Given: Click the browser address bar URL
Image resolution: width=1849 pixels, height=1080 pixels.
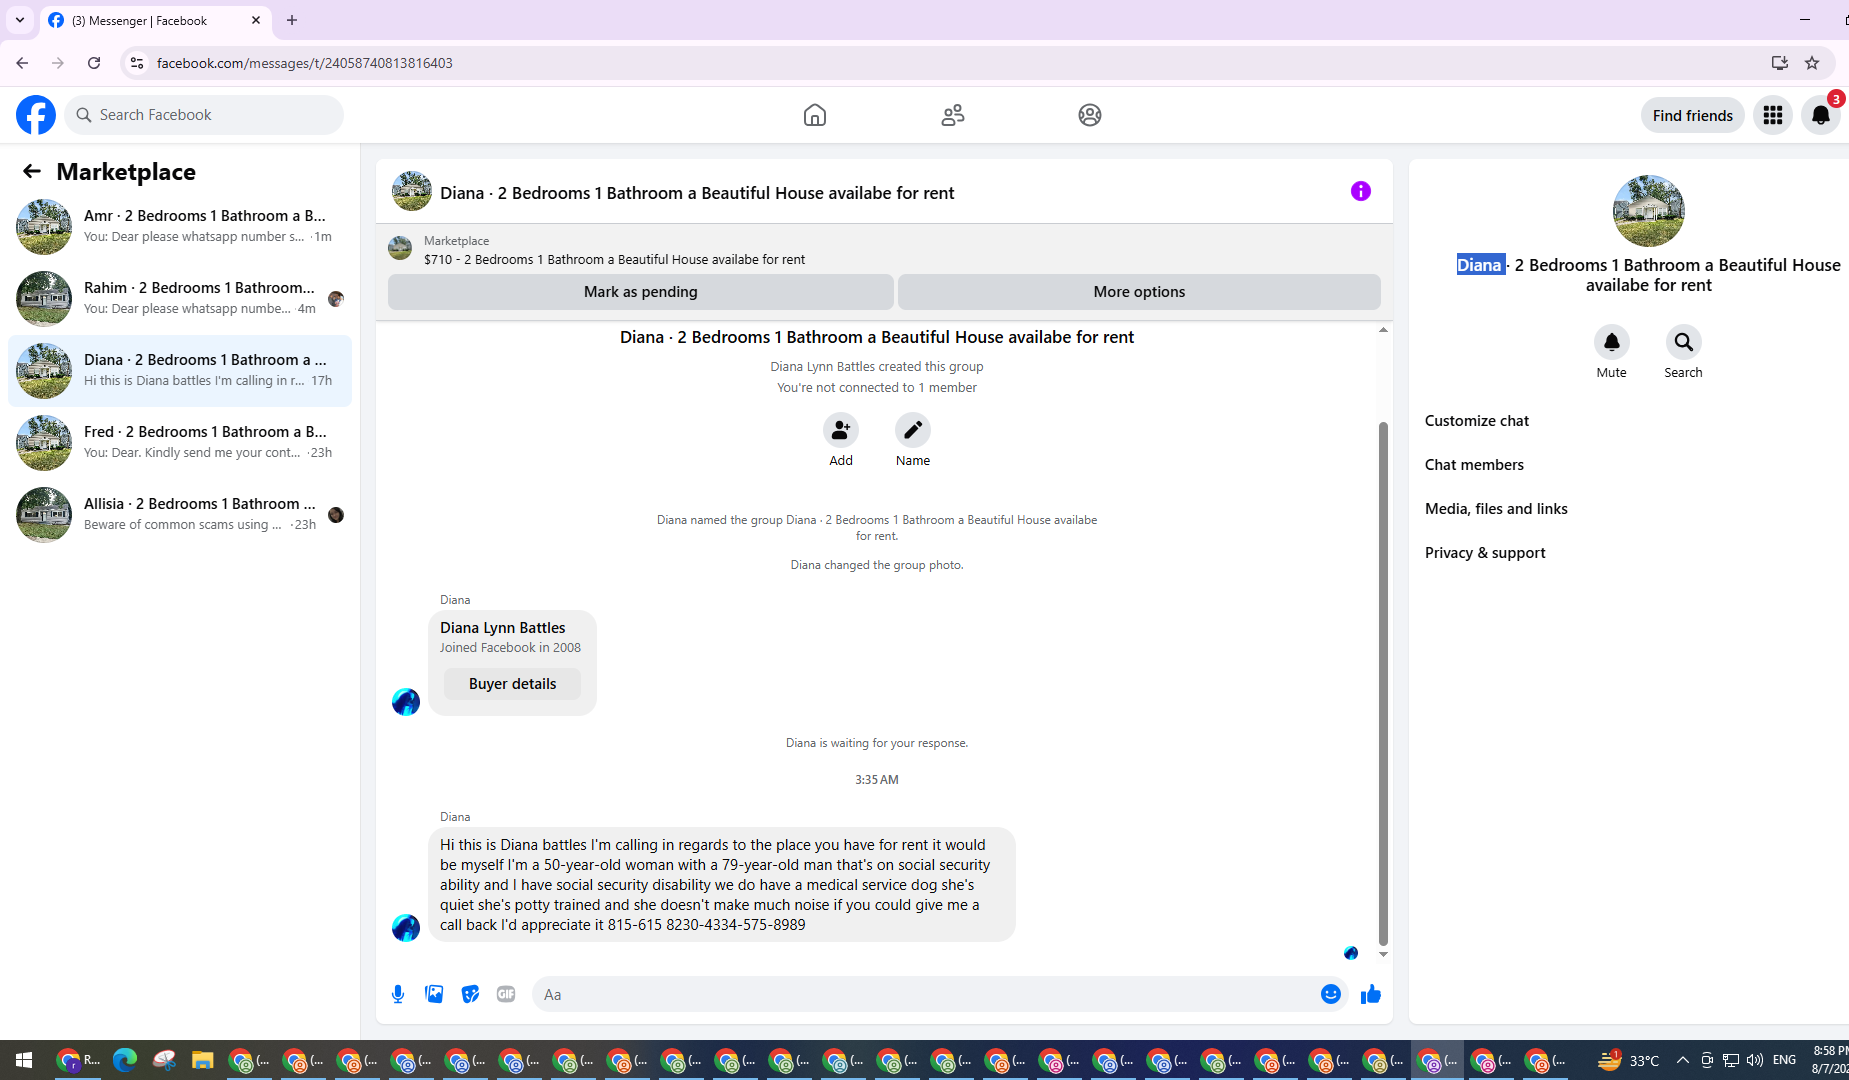Looking at the screenshot, I should (x=305, y=63).
